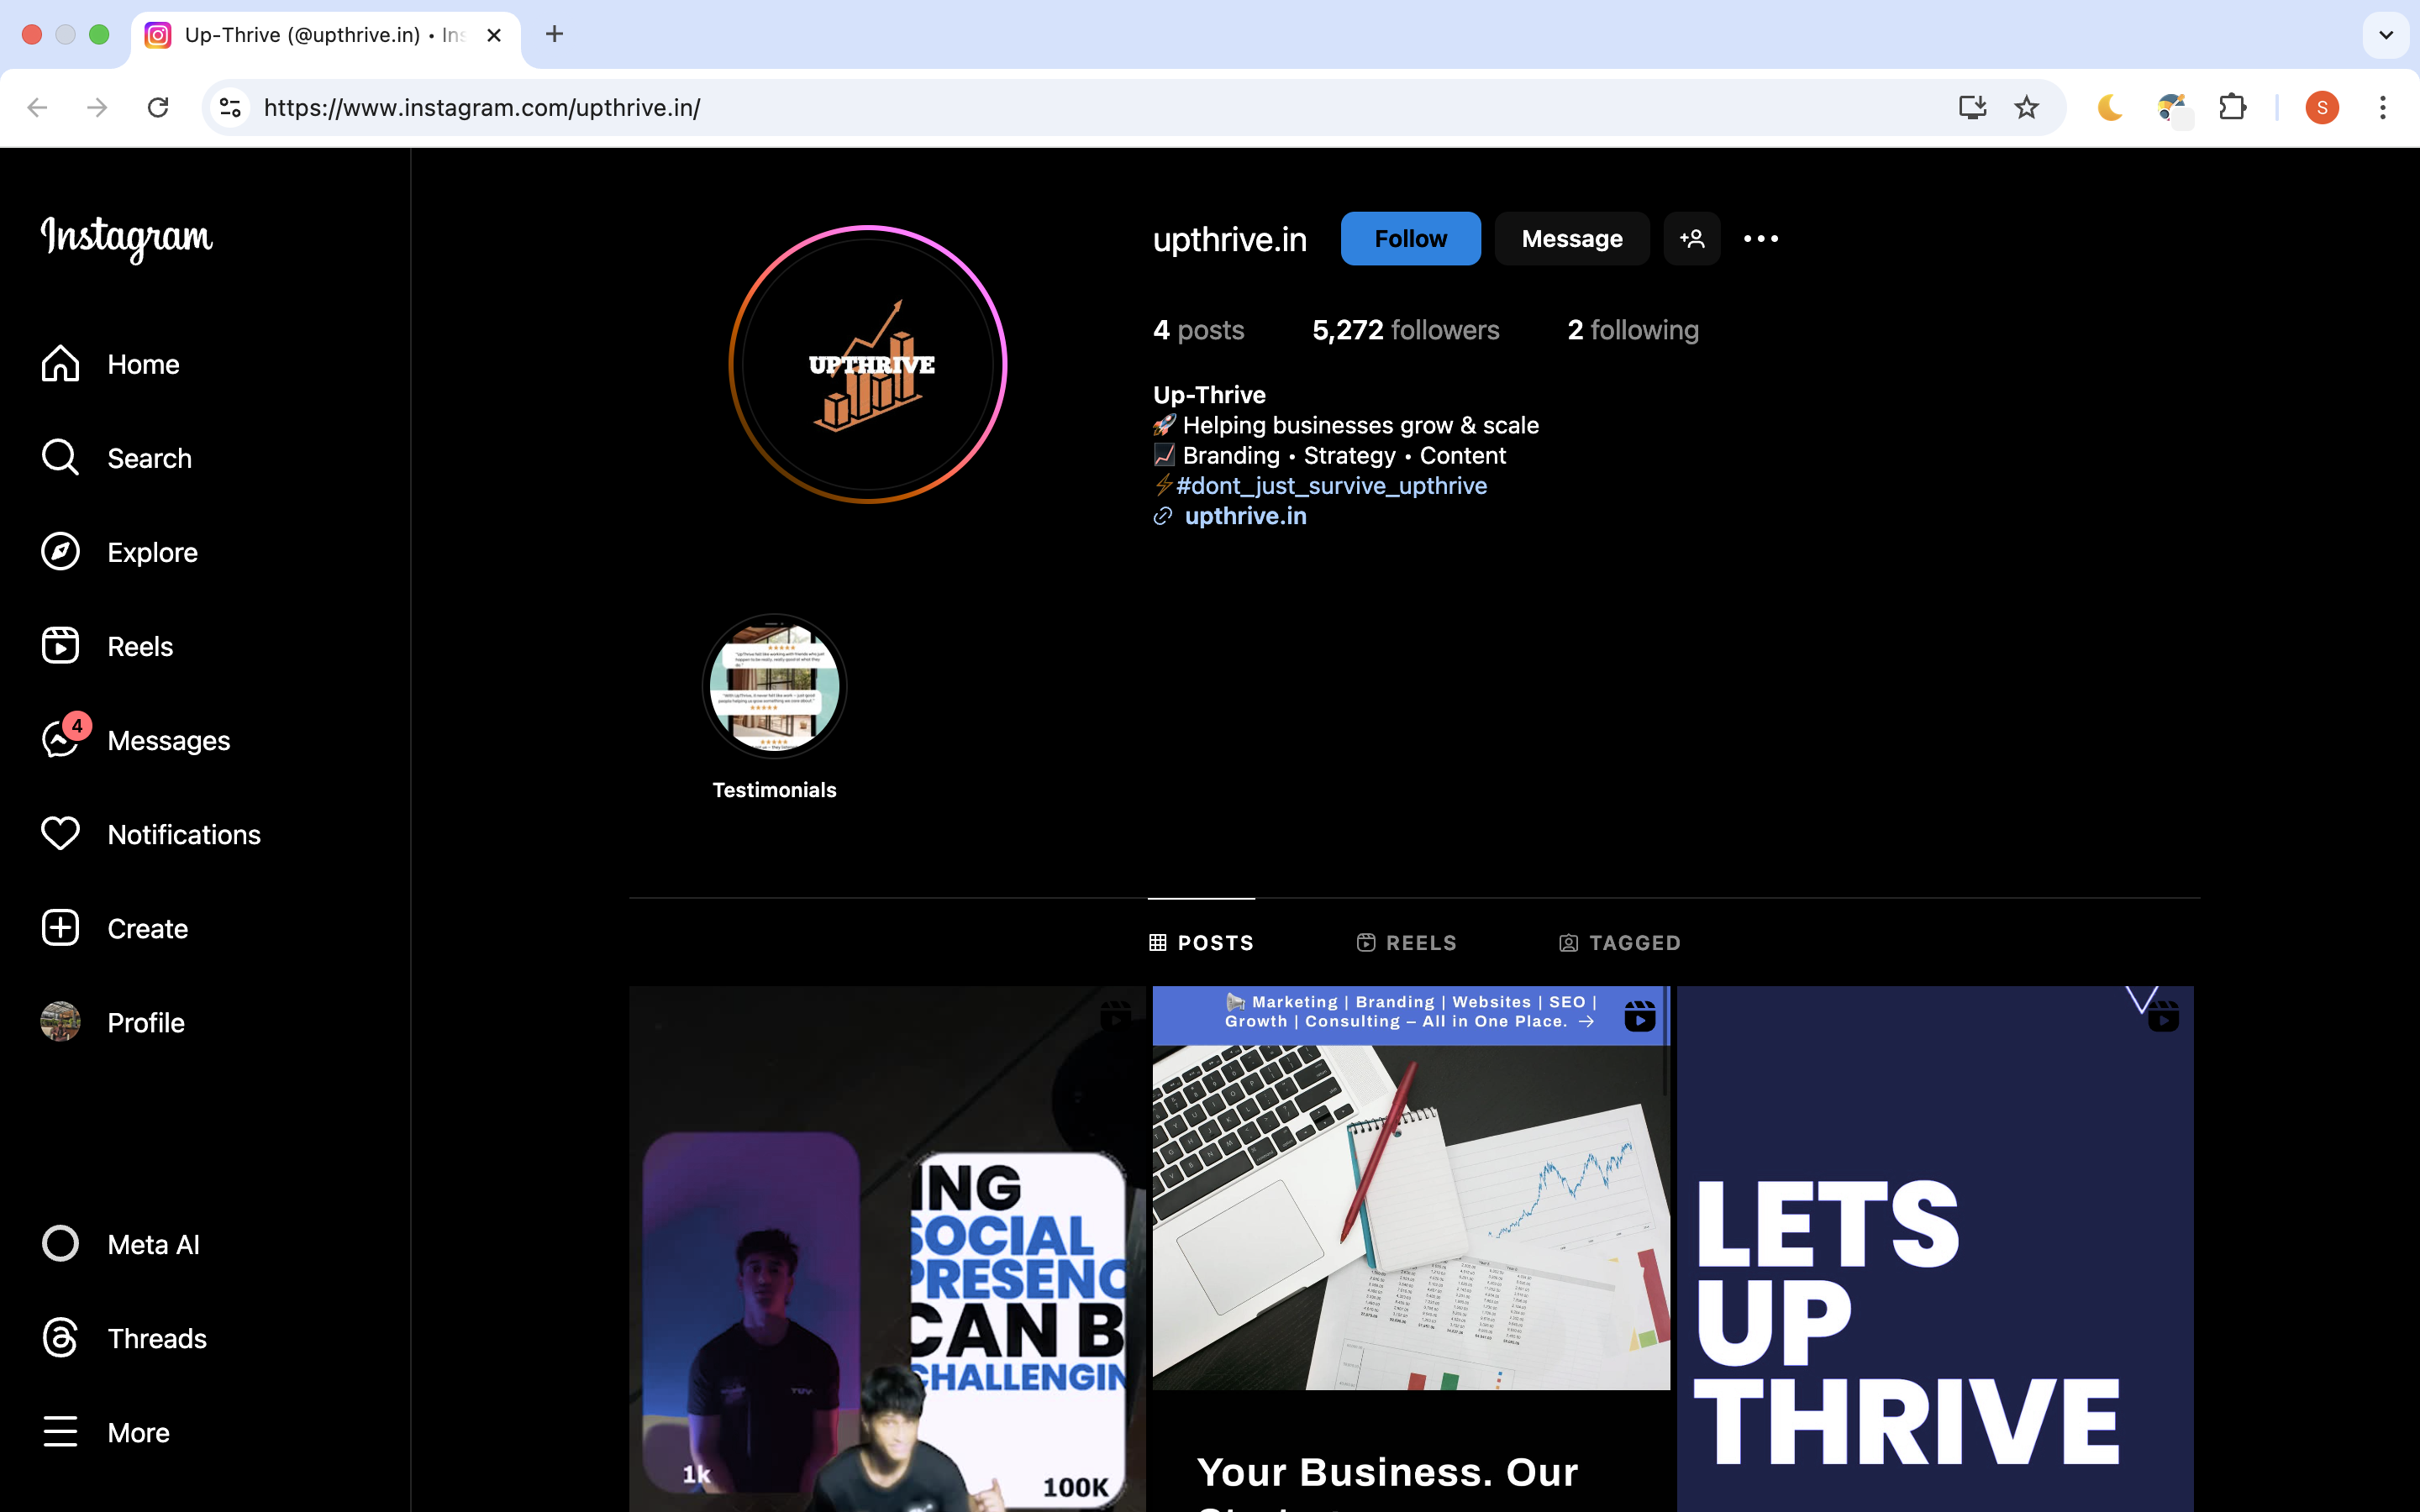The height and width of the screenshot is (1512, 2420).
Task: Open the Chrome profile S avatar
Action: tap(2322, 107)
